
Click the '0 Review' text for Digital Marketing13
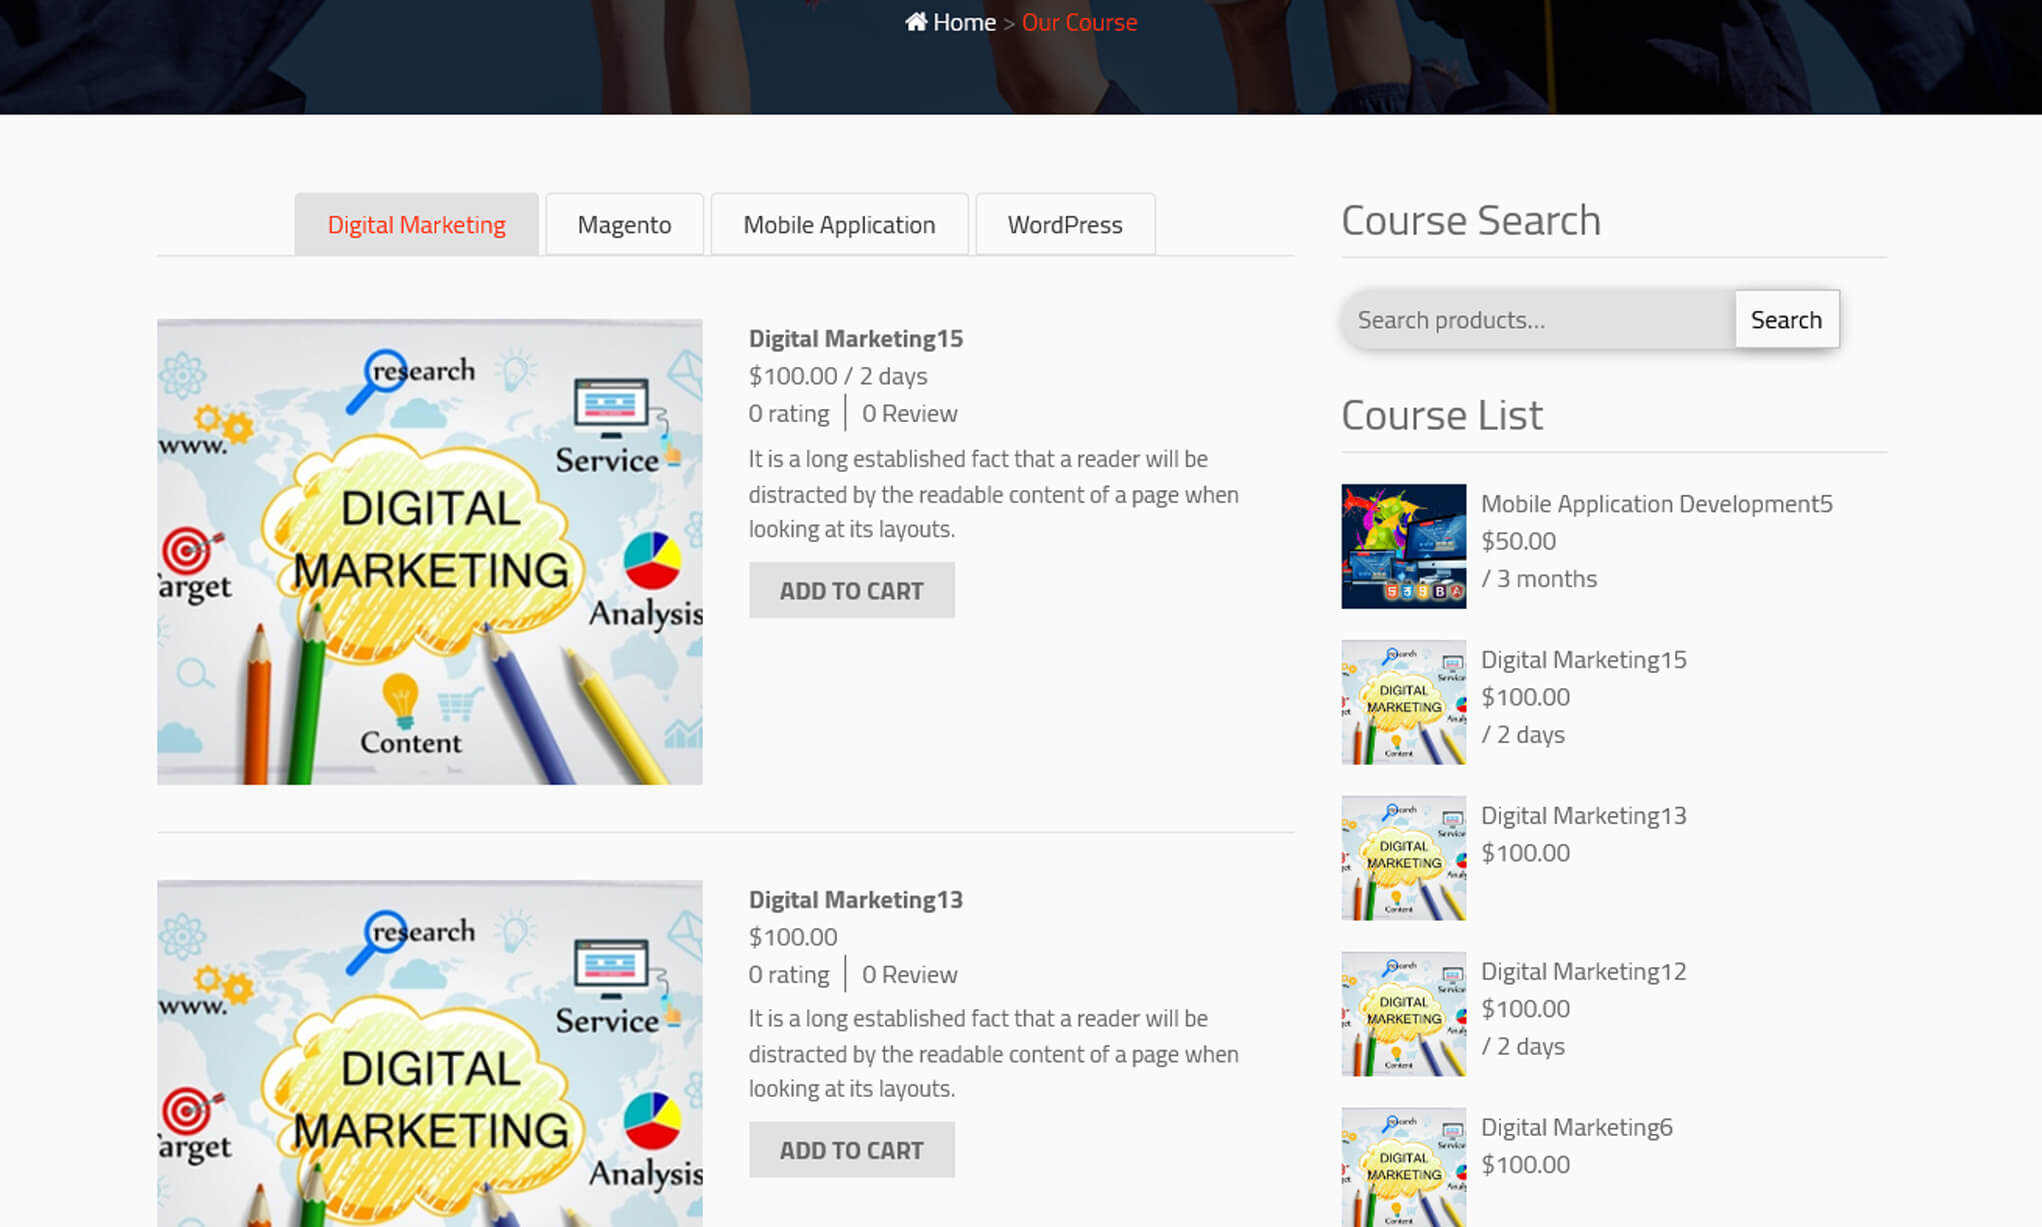click(x=909, y=974)
